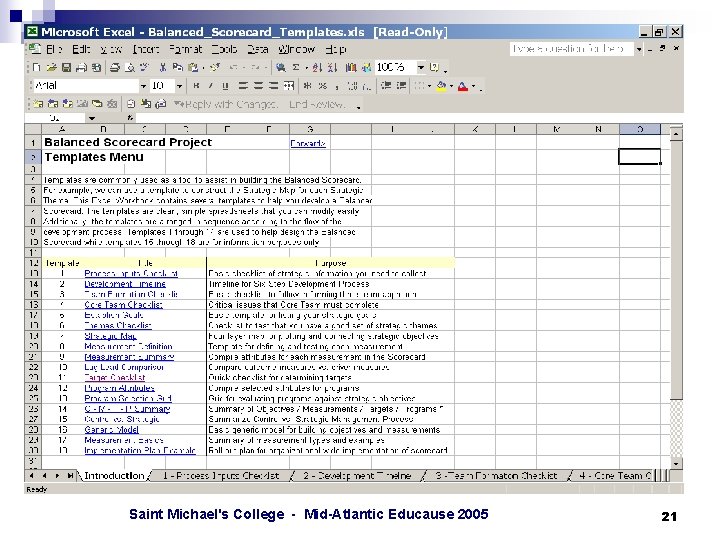Switch to the Introduction sheet tab

[114, 476]
